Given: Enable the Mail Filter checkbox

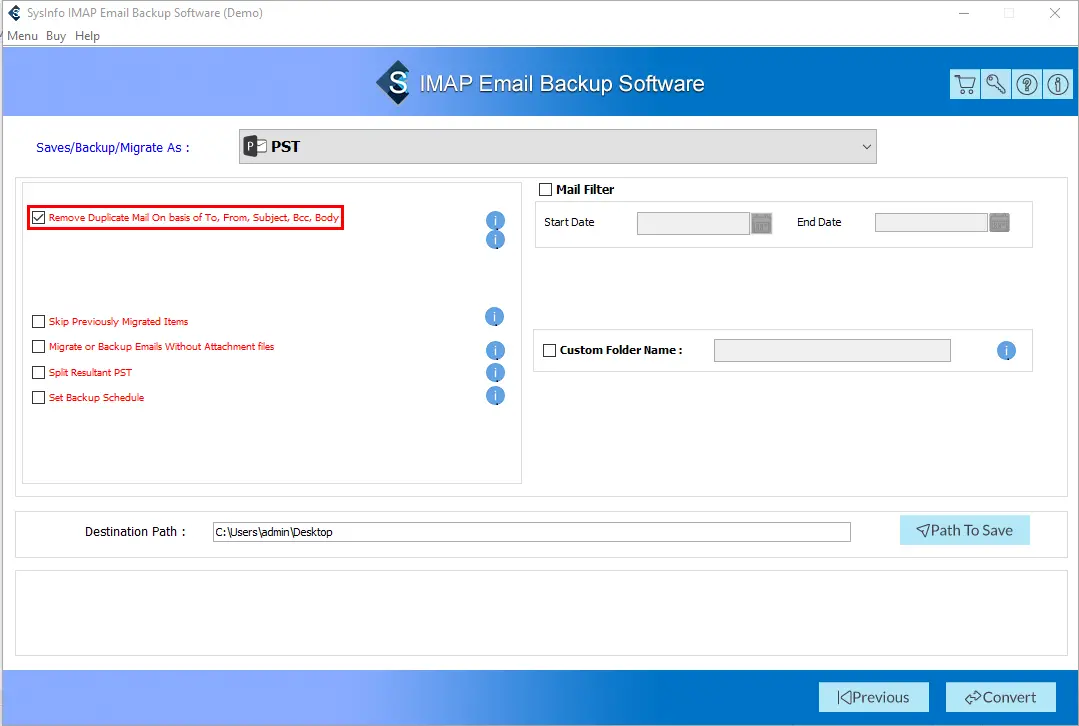Looking at the screenshot, I should [546, 190].
